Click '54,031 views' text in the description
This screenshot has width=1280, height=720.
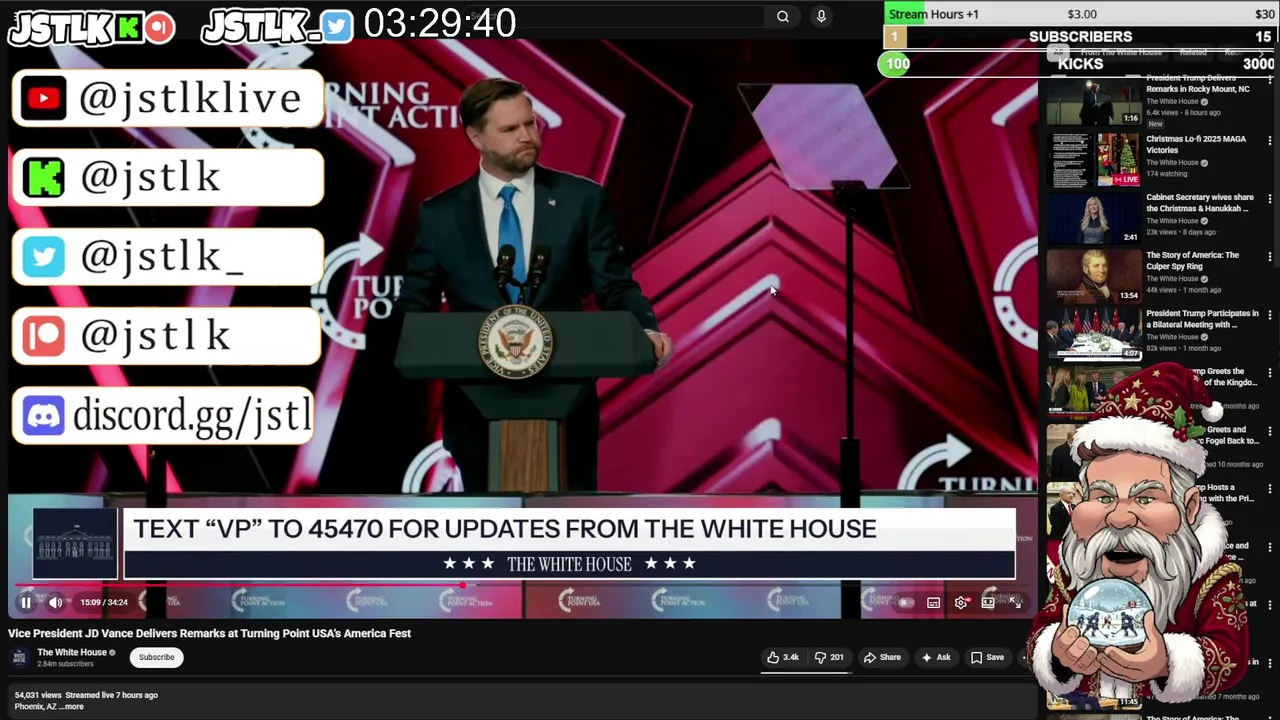(40, 695)
